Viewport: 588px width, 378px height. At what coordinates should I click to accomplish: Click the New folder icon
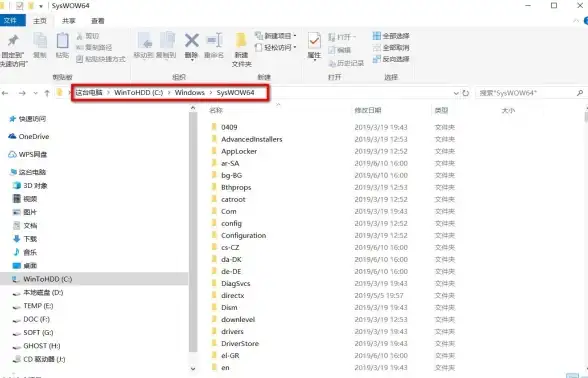point(241,40)
